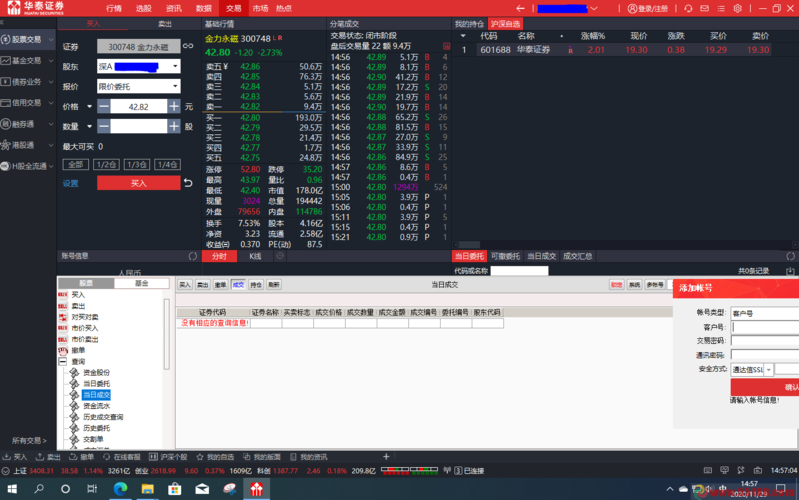Expand the account selector chevron in title bar
Image resolution: width=799 pixels, height=500 pixels.
pyautogui.click(x=594, y=8)
